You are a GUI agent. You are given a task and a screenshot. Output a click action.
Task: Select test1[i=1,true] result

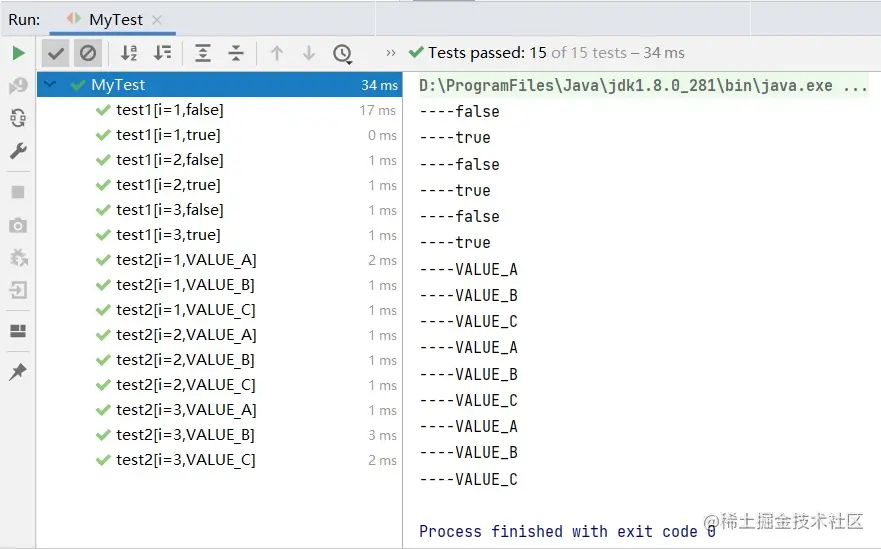click(219, 135)
